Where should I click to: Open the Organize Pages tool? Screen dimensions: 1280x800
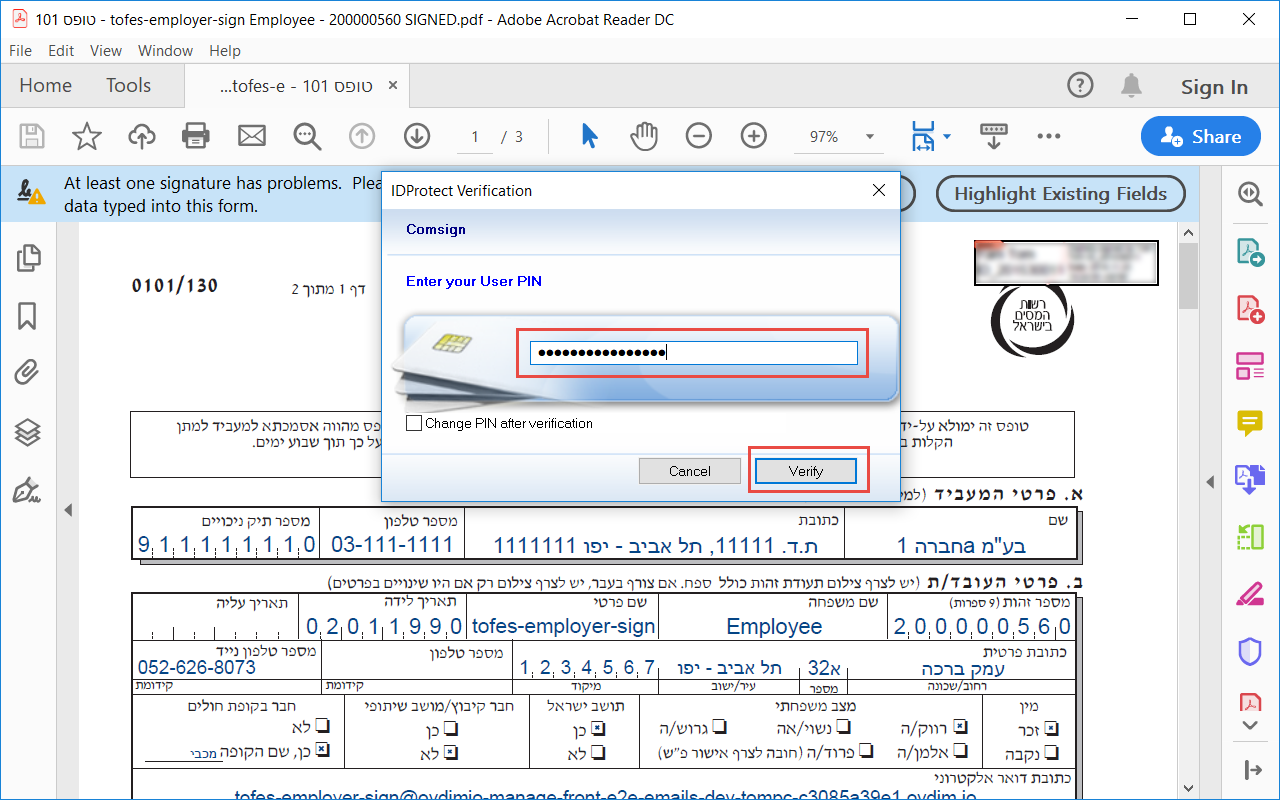tap(1250, 366)
